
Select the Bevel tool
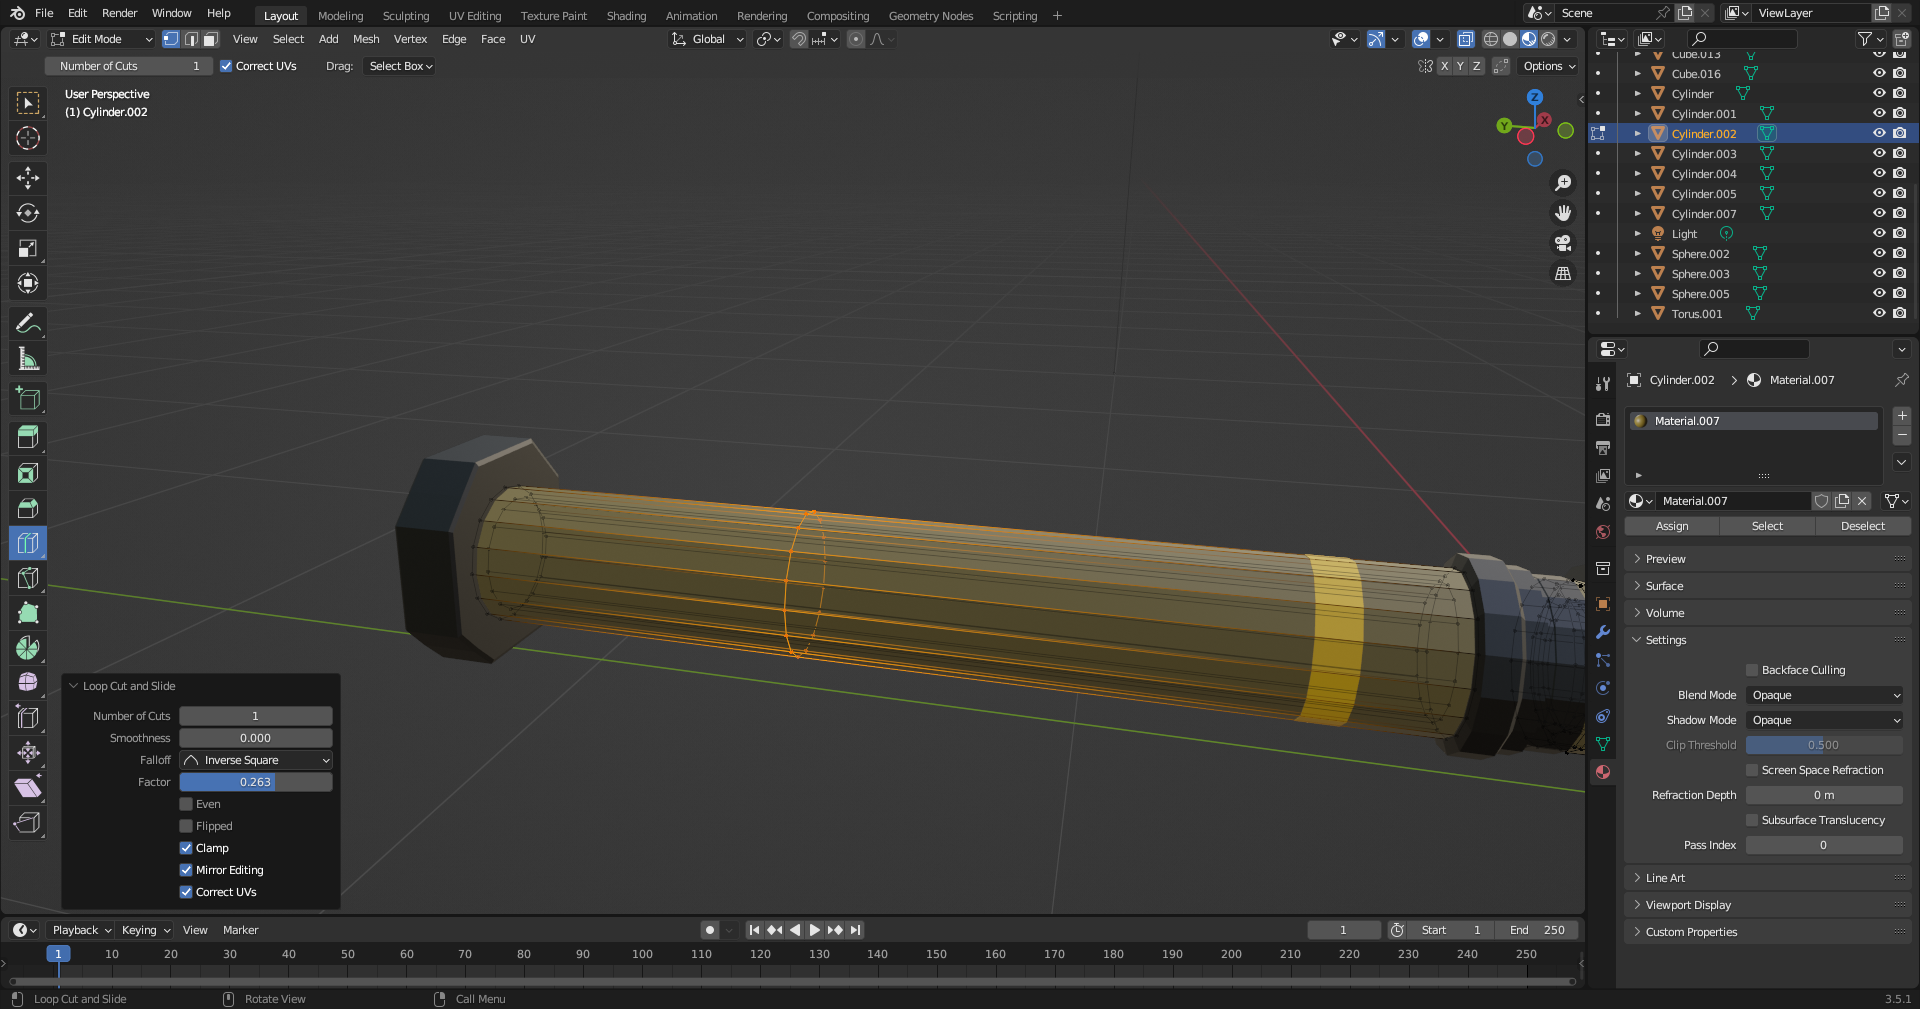[28, 508]
